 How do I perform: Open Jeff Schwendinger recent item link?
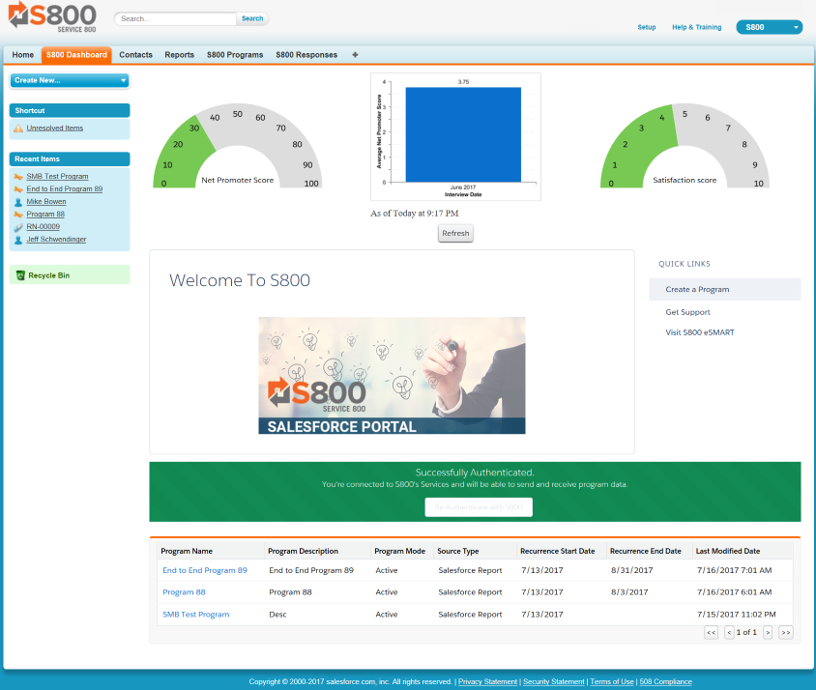click(56, 239)
